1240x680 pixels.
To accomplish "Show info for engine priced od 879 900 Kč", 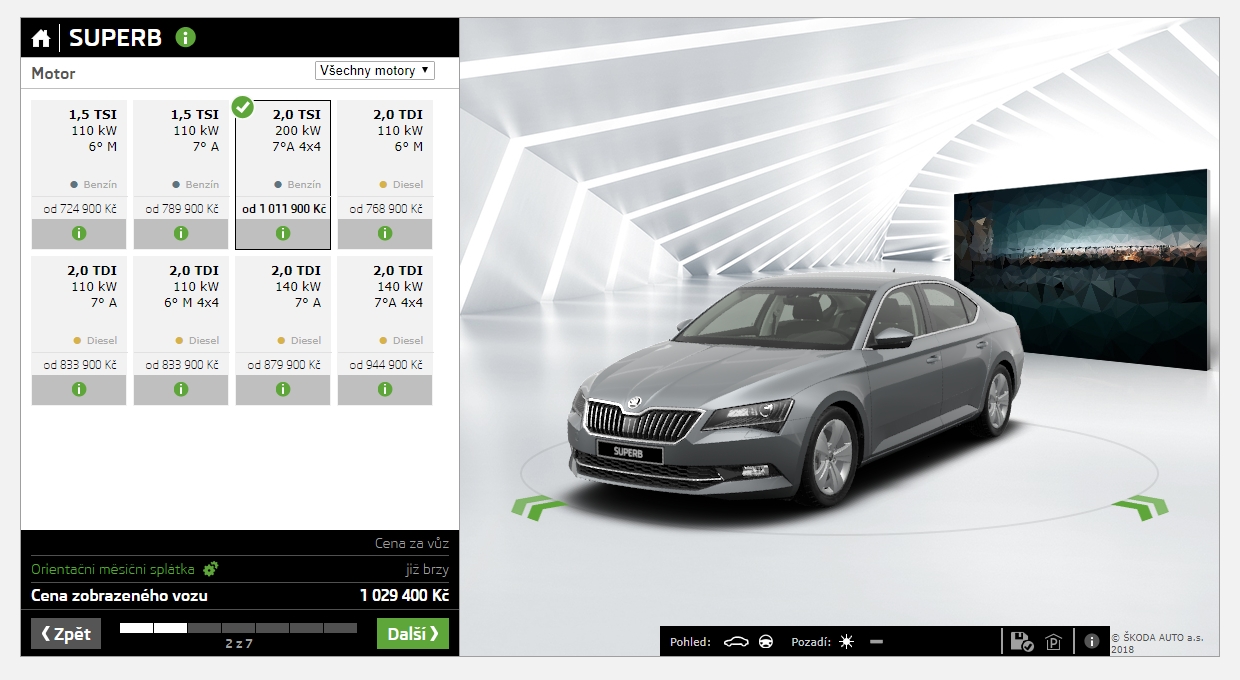I will coord(283,389).
